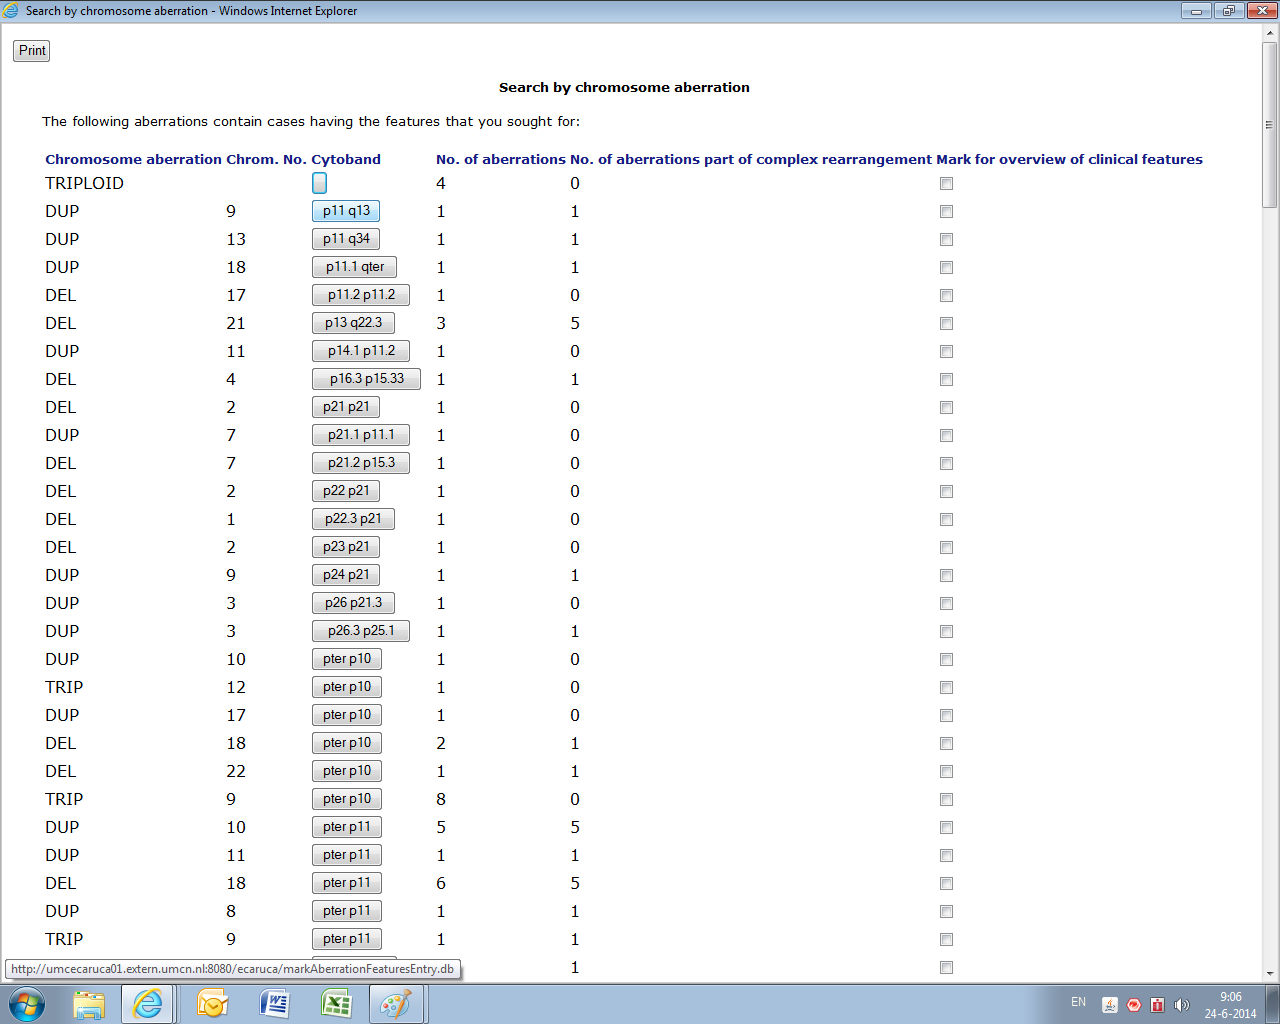
Task: Click the Java icon in system tray
Action: pos(1110,1005)
